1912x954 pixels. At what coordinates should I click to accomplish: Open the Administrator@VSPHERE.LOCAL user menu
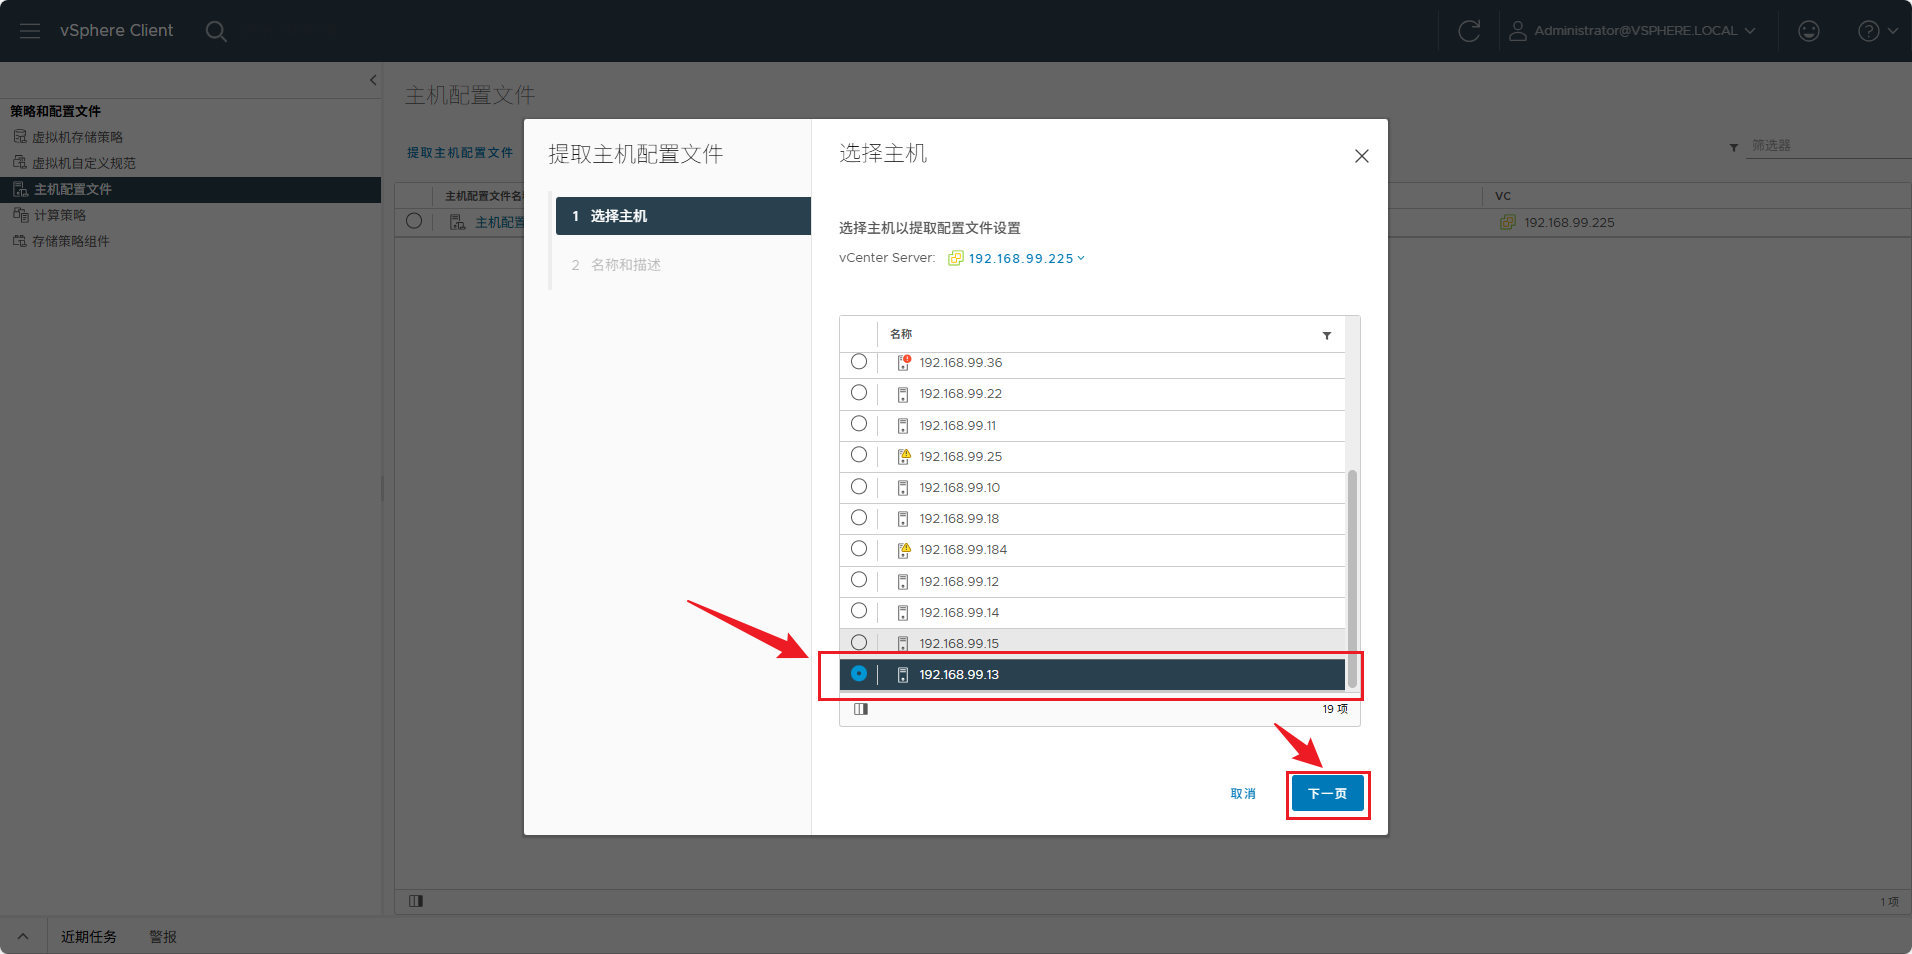[x=1632, y=31]
